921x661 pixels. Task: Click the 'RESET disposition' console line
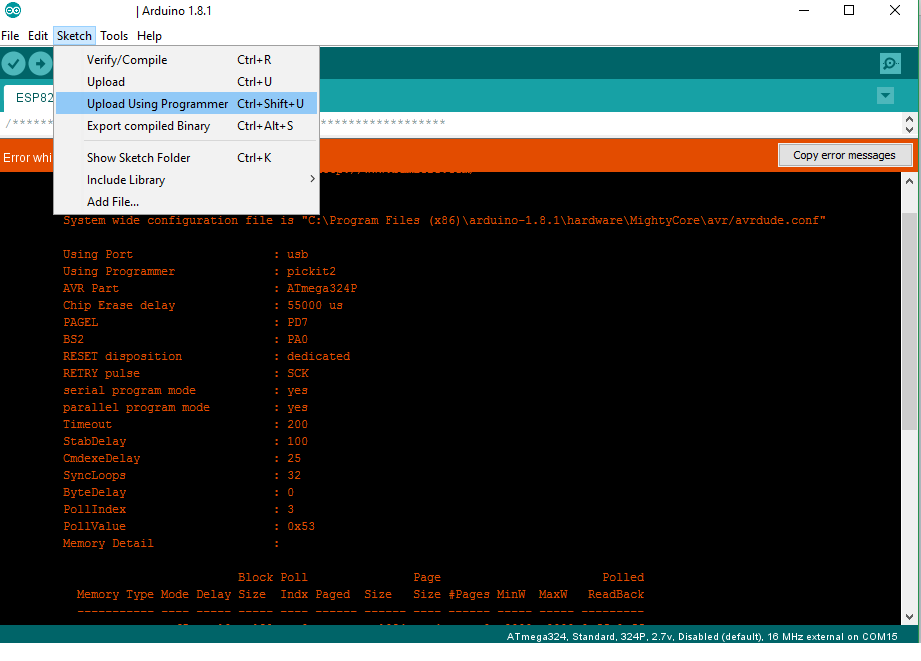(x=206, y=357)
